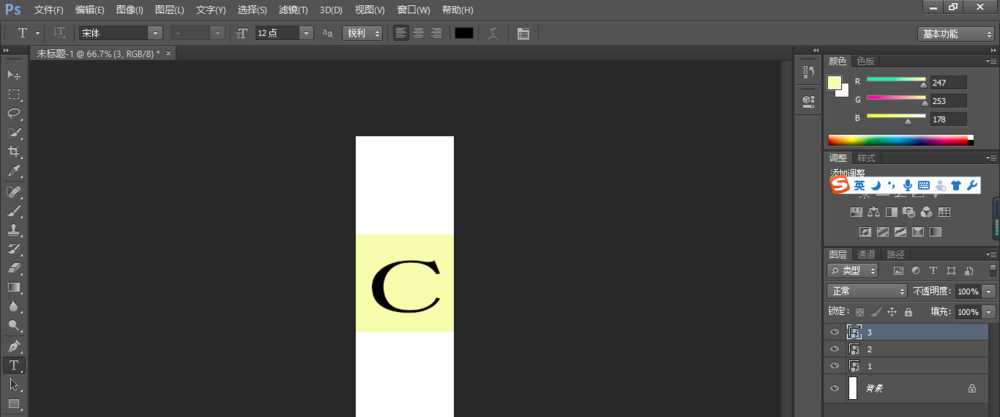Click the black text color swatch

click(x=464, y=33)
